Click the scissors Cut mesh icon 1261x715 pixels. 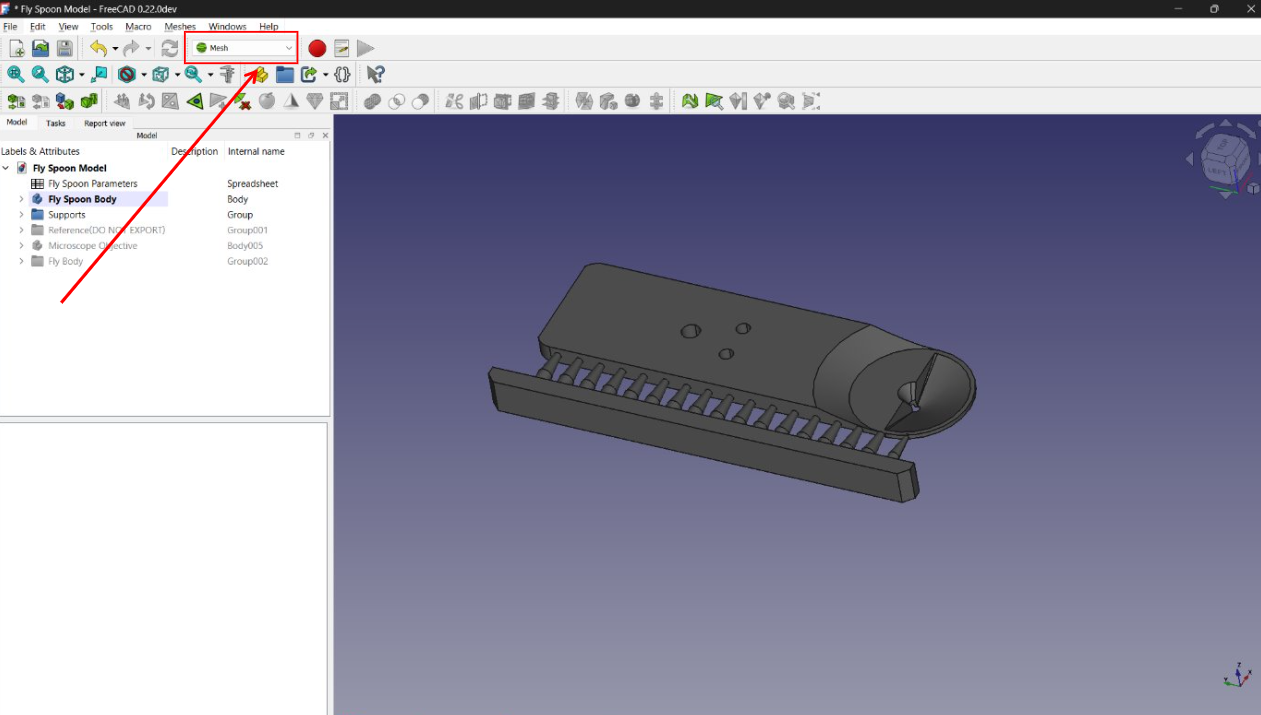pos(454,101)
